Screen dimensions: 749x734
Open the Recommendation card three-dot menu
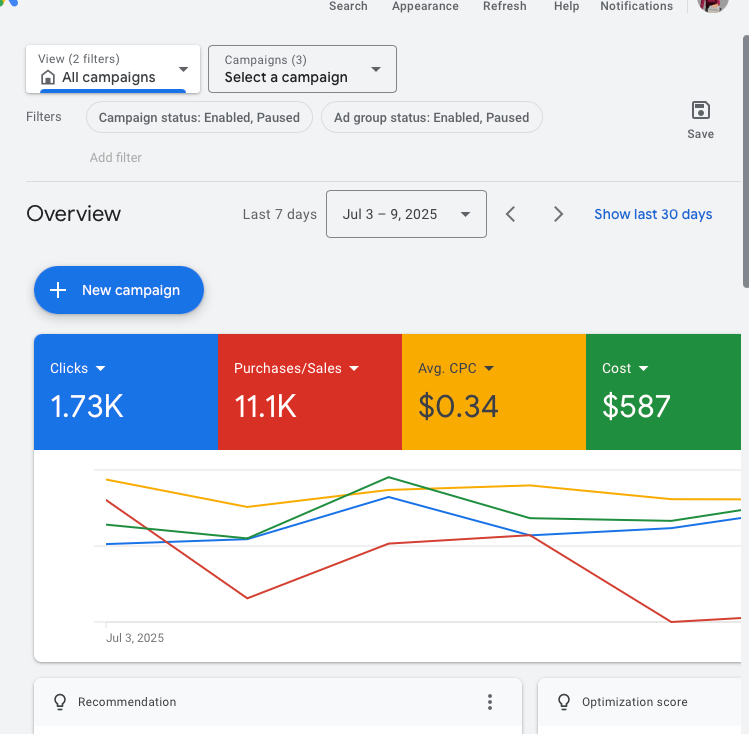click(489, 702)
